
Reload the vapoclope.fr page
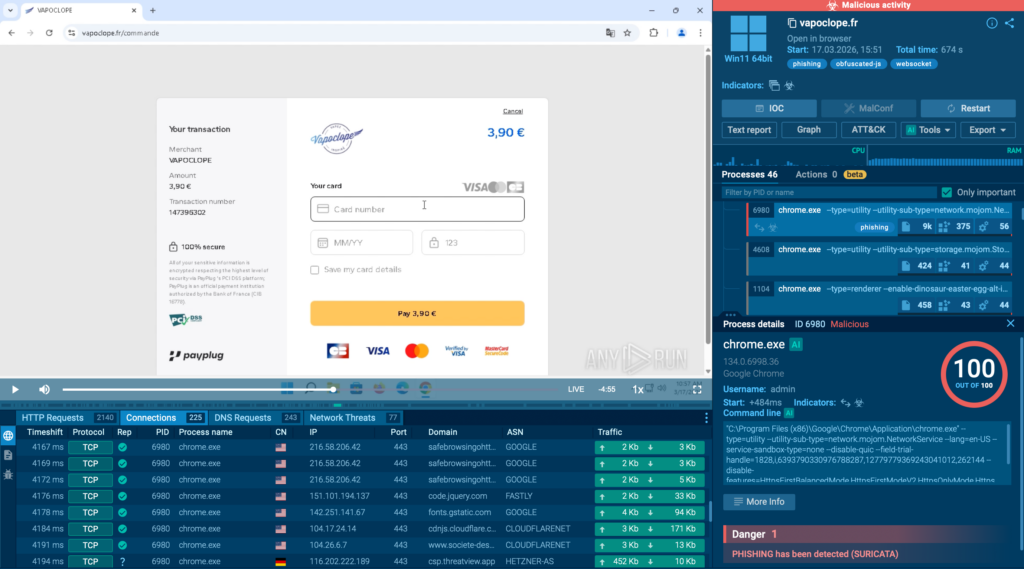(x=49, y=33)
